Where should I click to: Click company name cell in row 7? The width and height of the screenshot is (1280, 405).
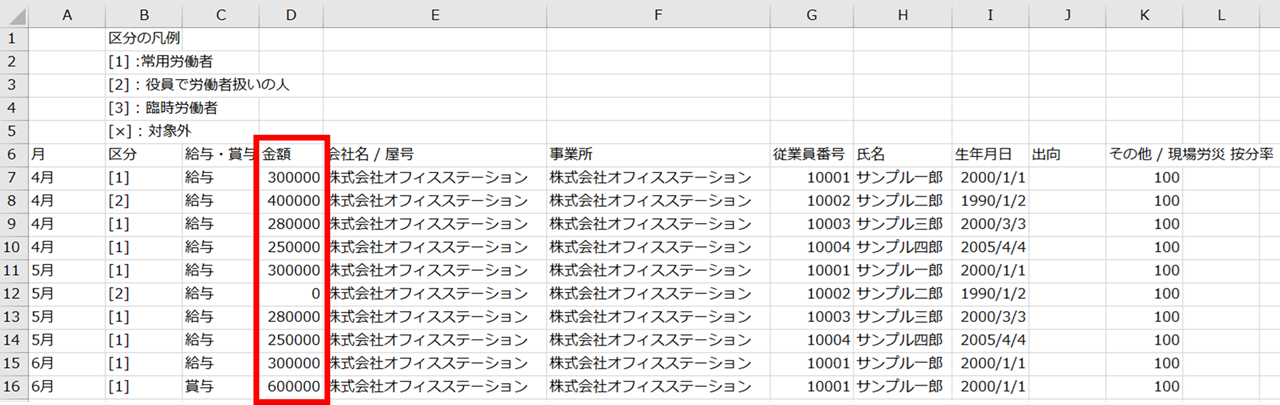[436, 178]
